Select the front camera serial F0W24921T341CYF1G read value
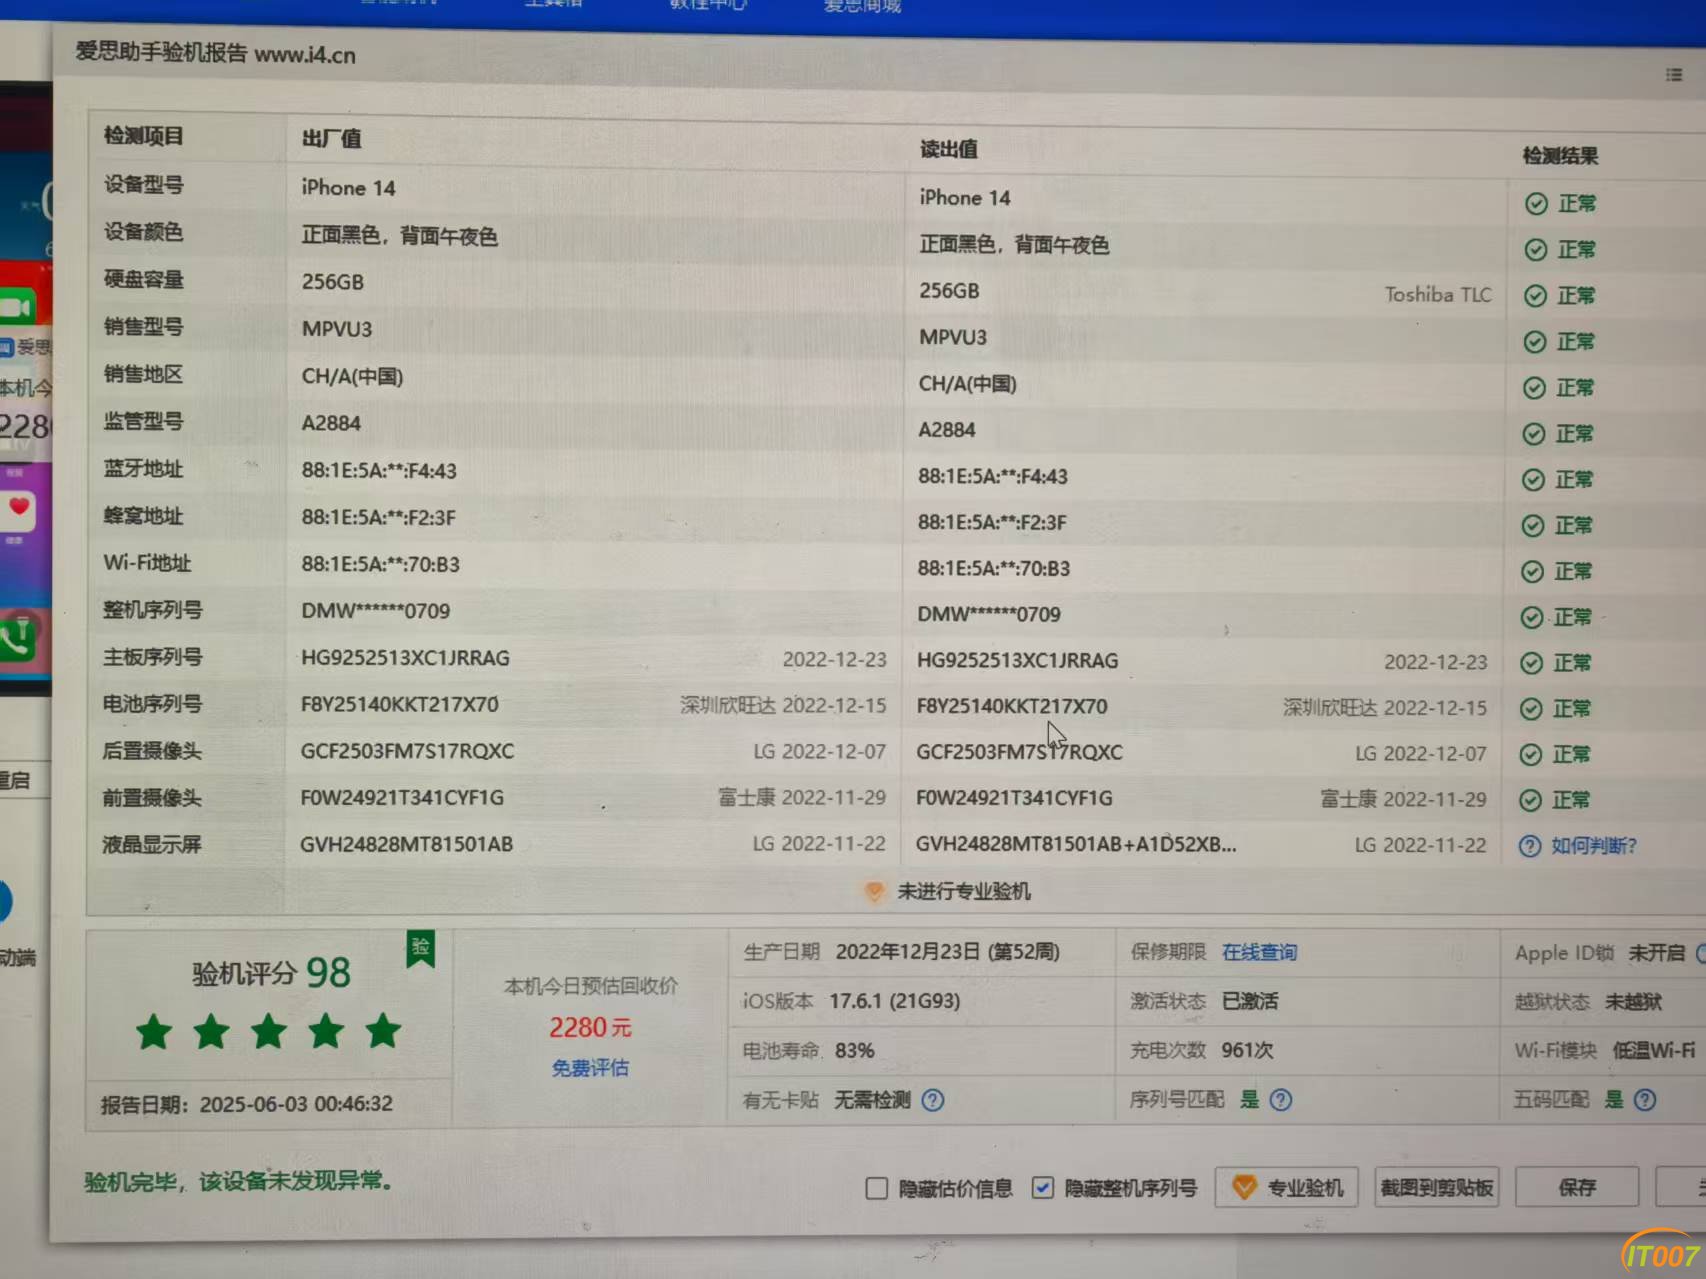The width and height of the screenshot is (1706, 1279). click(x=1015, y=798)
